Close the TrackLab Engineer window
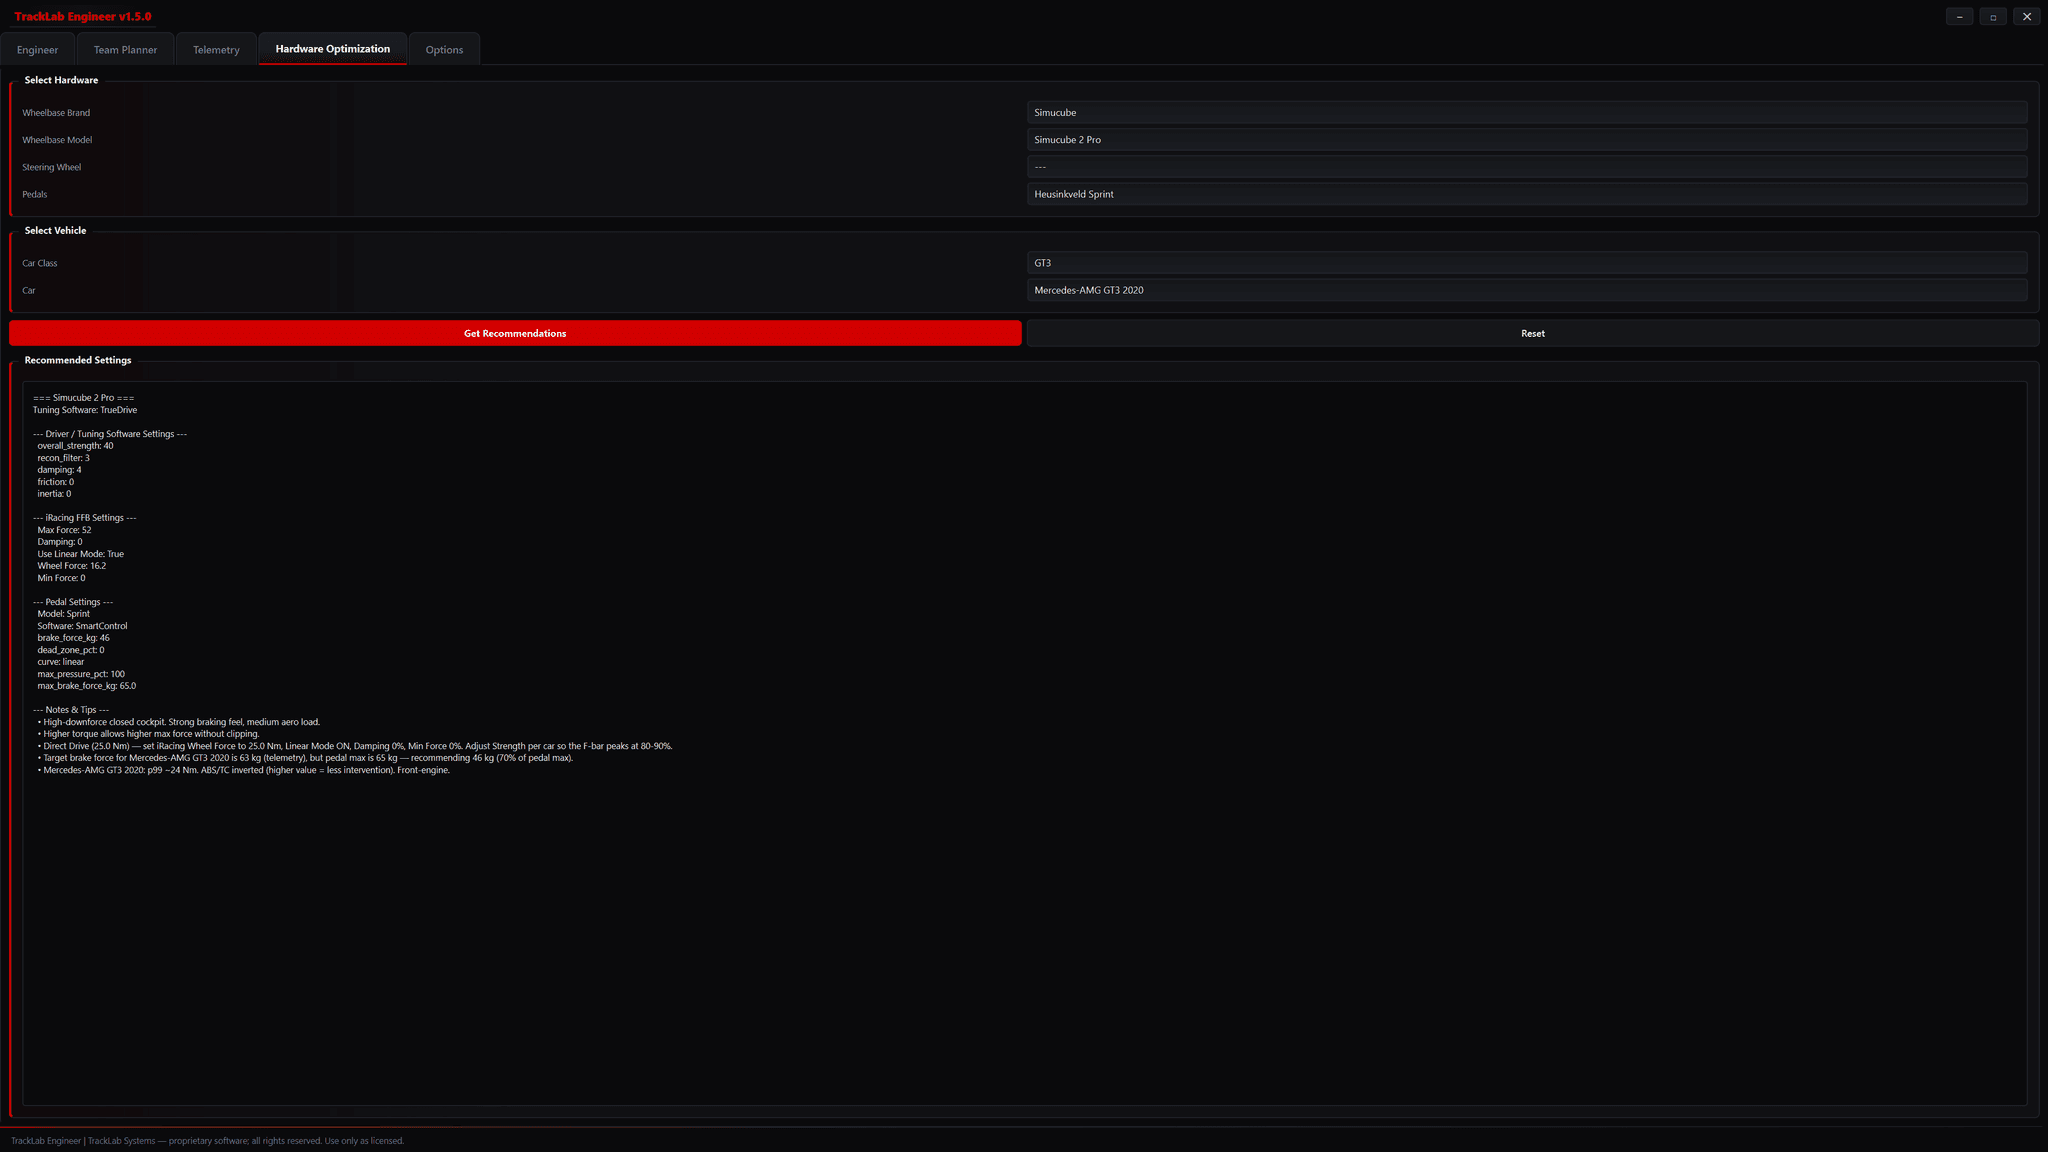Image resolution: width=2048 pixels, height=1152 pixels. [x=2027, y=16]
